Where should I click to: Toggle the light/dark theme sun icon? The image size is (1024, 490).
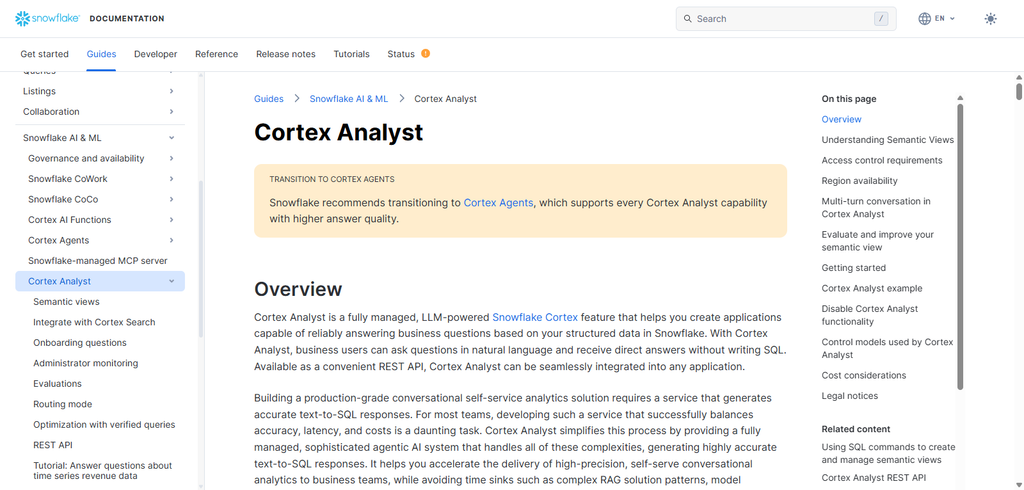(x=990, y=19)
